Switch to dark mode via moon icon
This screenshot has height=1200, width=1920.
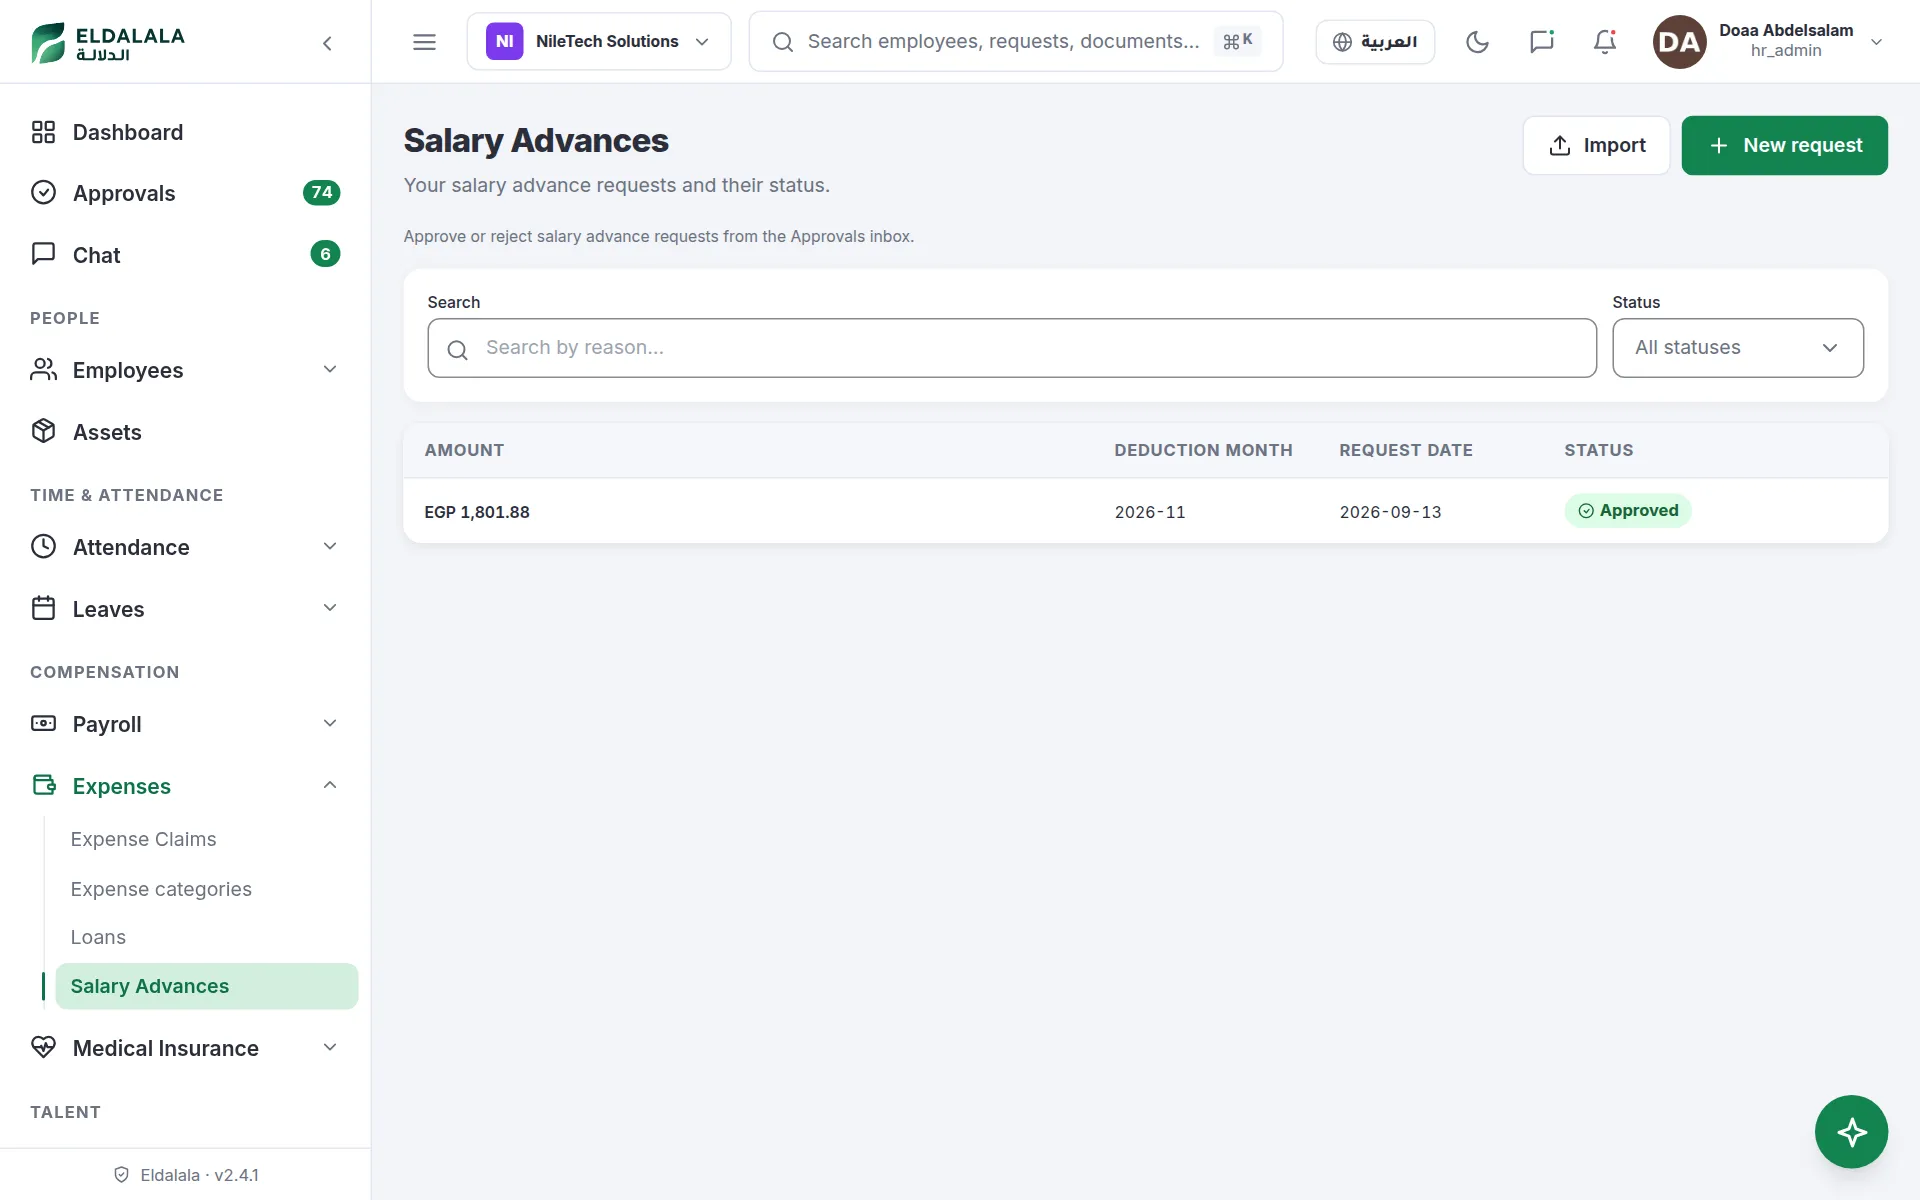pyautogui.click(x=1477, y=42)
